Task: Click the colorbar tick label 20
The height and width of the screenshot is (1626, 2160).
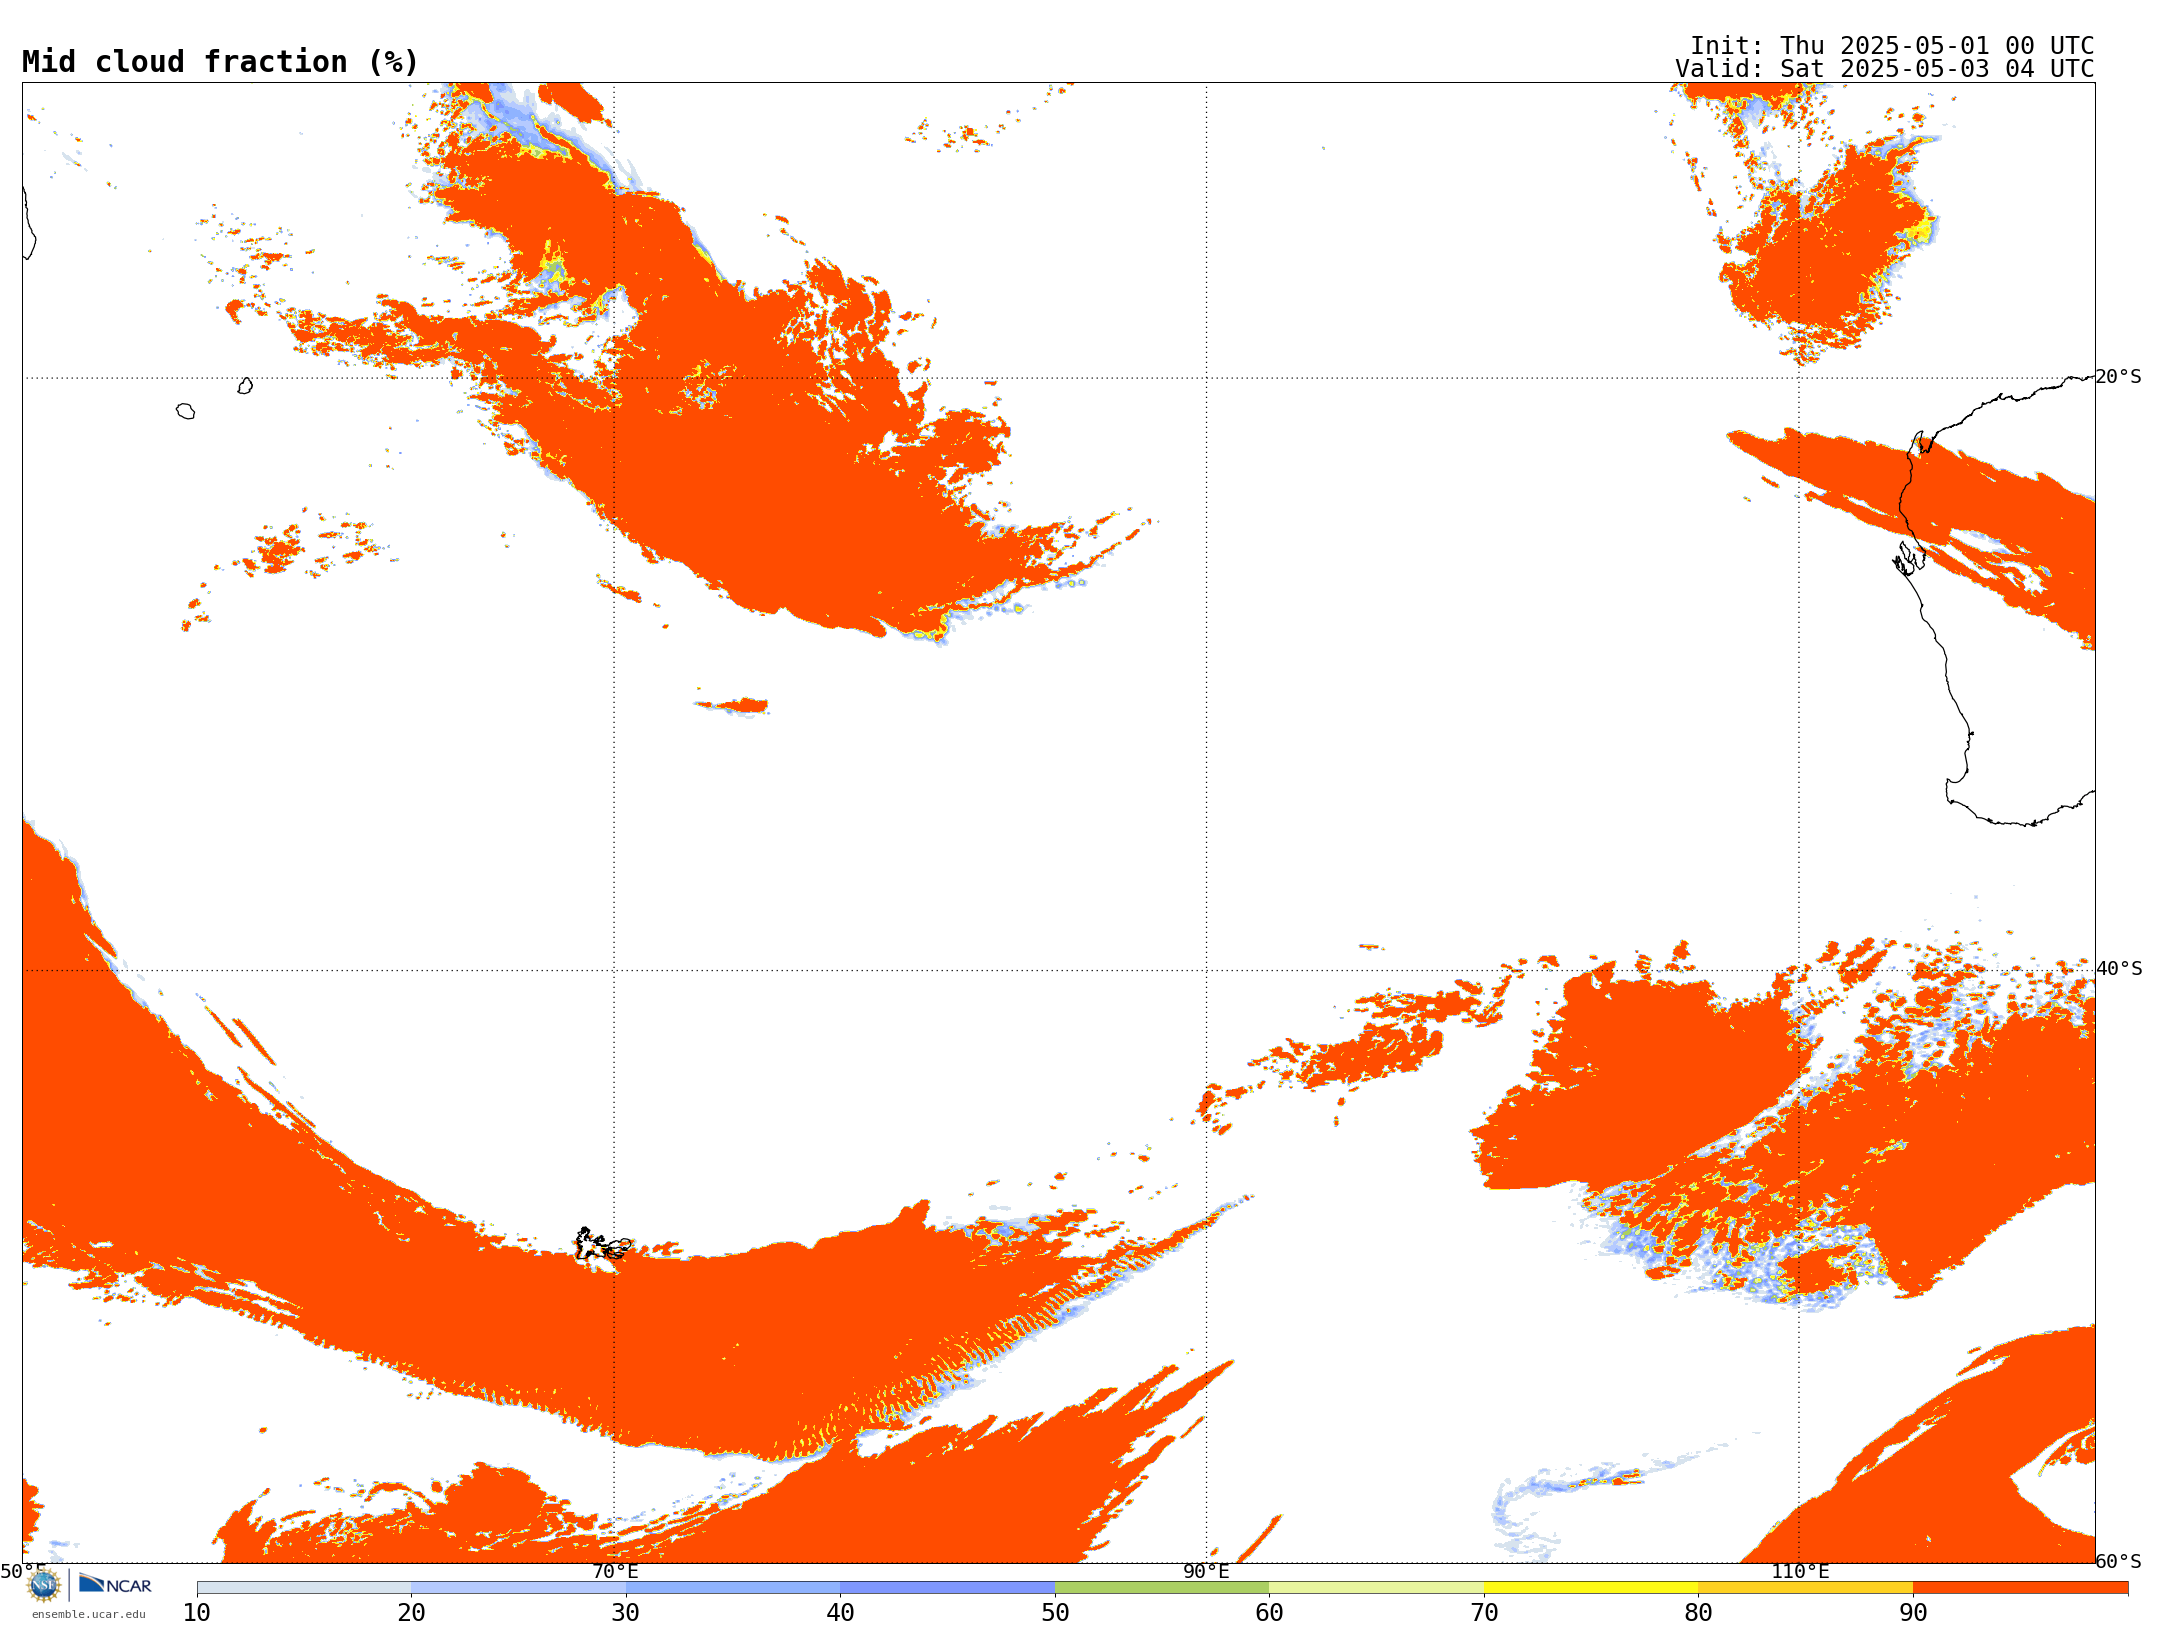Action: 411,1613
